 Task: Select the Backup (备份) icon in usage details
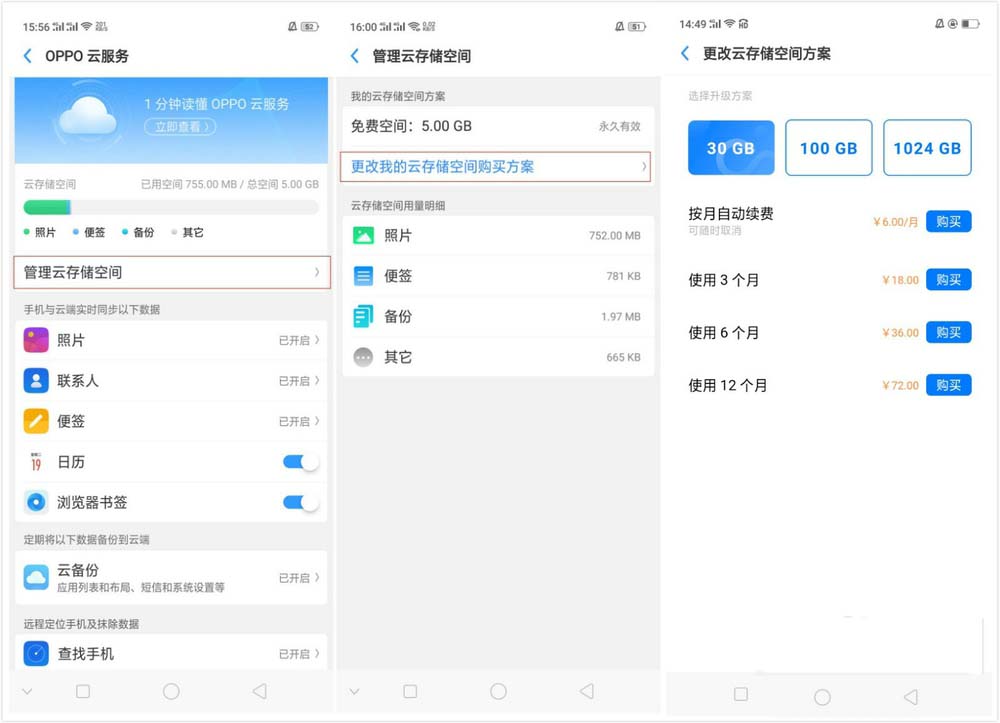[x=365, y=316]
